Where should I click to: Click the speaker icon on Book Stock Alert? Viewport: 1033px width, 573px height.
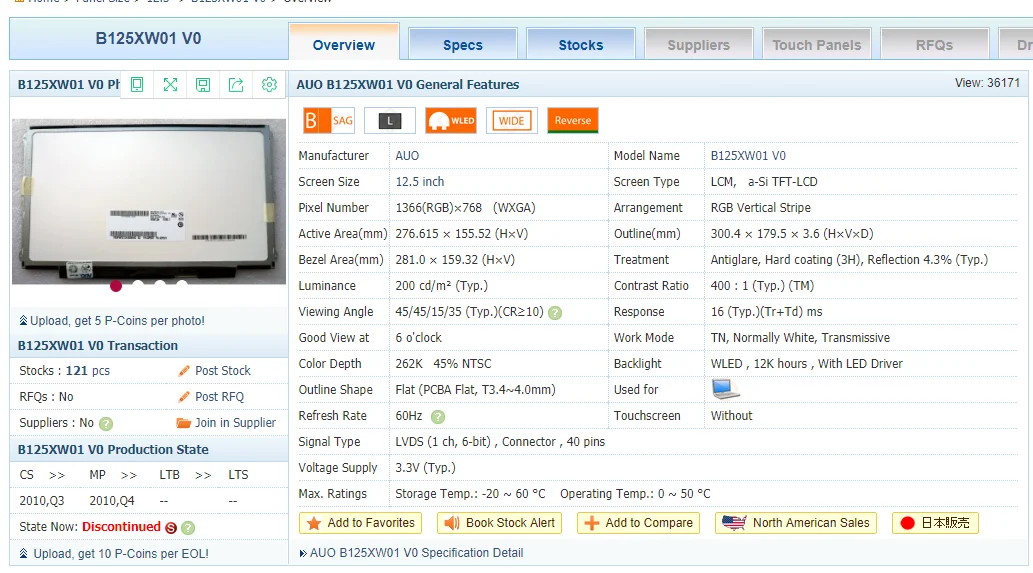tap(452, 523)
